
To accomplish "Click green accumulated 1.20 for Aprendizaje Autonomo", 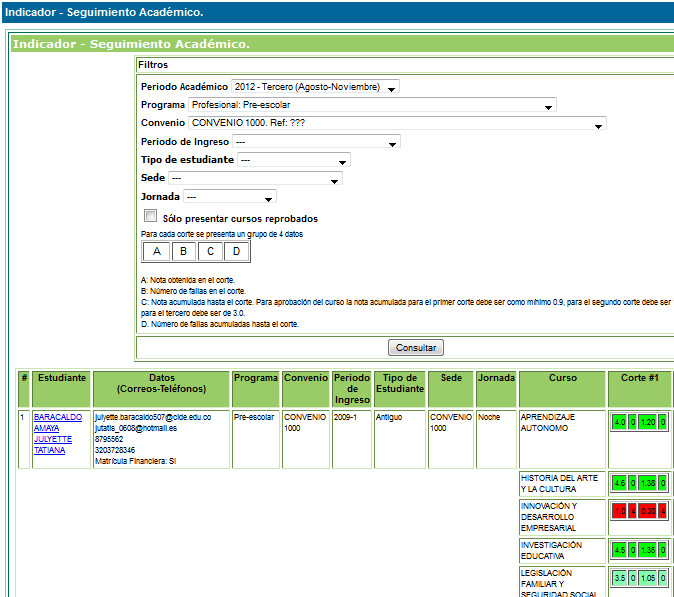I will pyautogui.click(x=648, y=422).
